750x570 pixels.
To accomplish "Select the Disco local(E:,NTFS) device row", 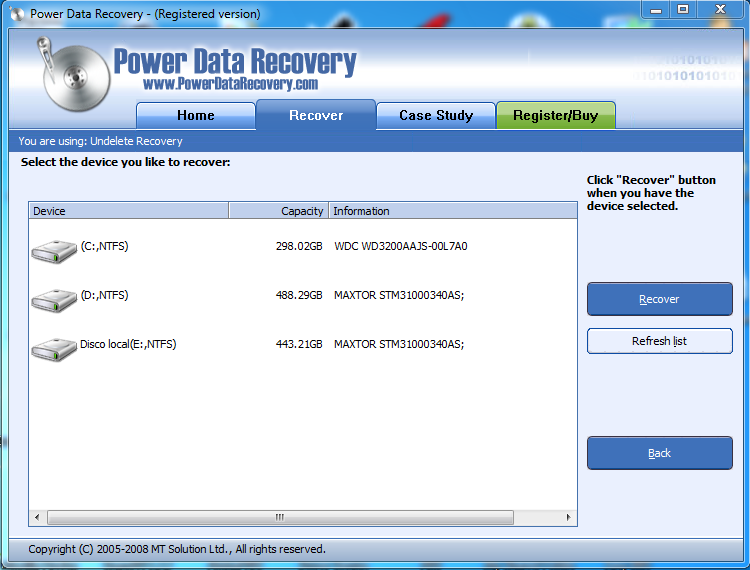I will point(303,349).
